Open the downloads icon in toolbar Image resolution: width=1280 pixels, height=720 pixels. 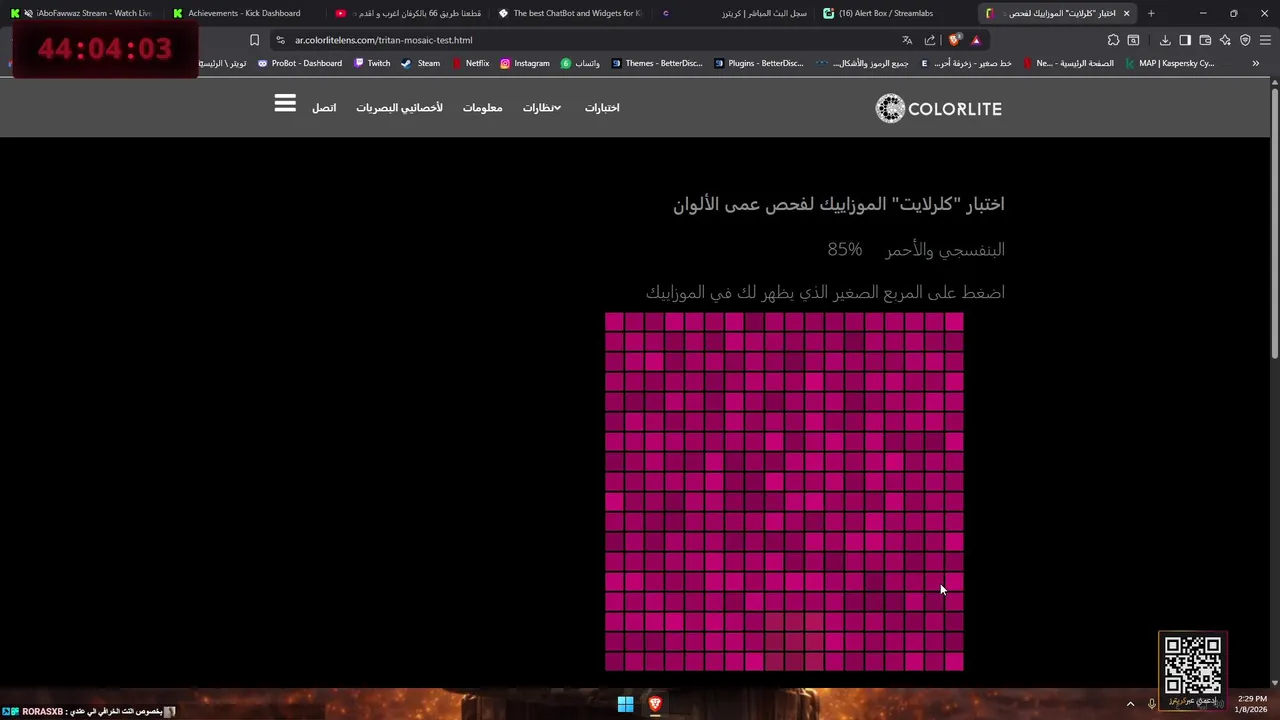click(x=1165, y=40)
